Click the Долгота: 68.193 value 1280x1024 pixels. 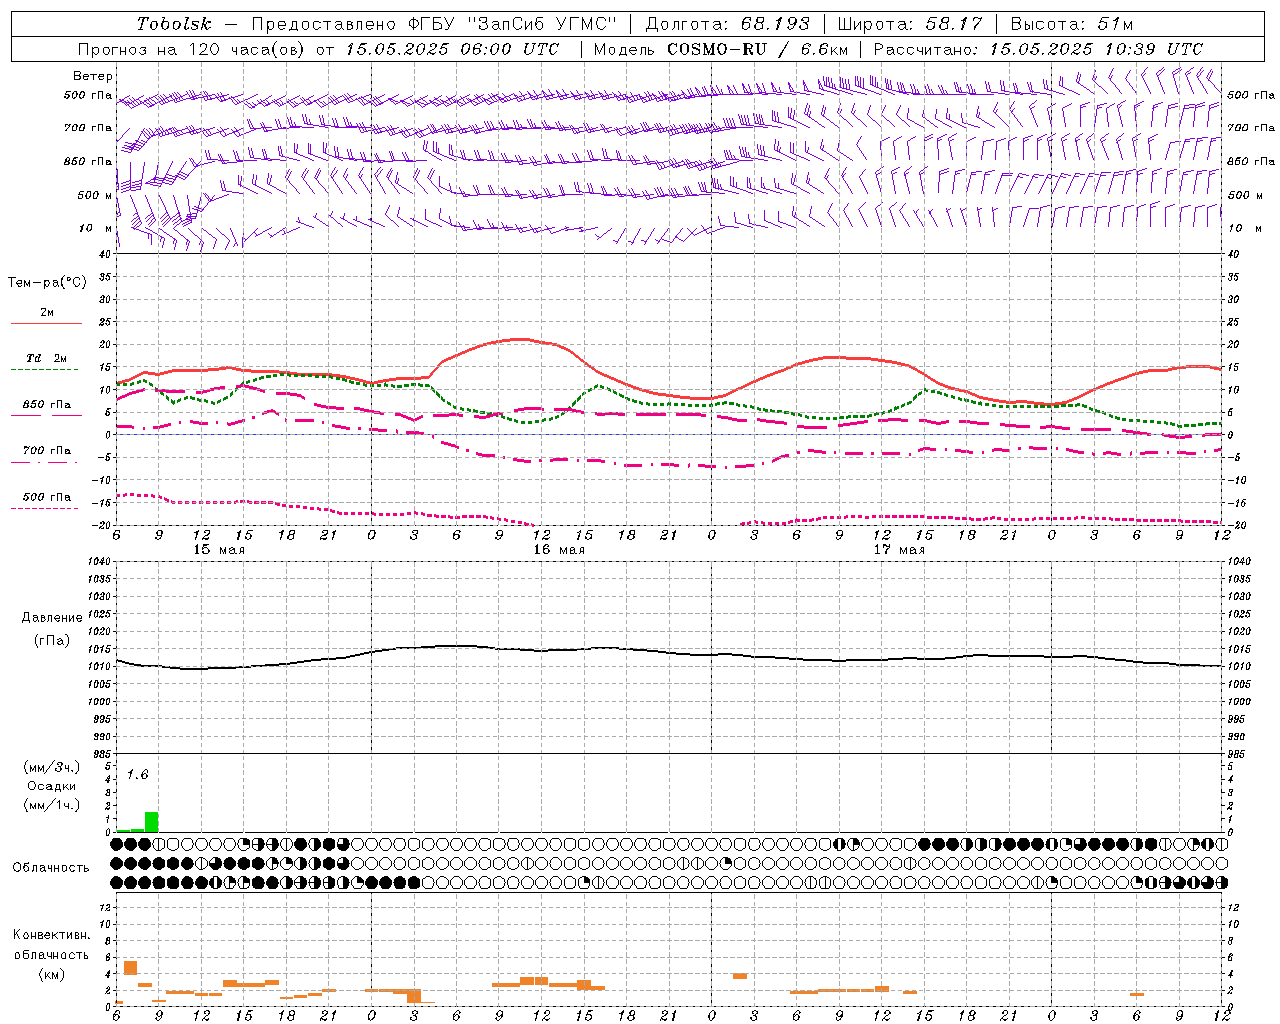(728, 24)
